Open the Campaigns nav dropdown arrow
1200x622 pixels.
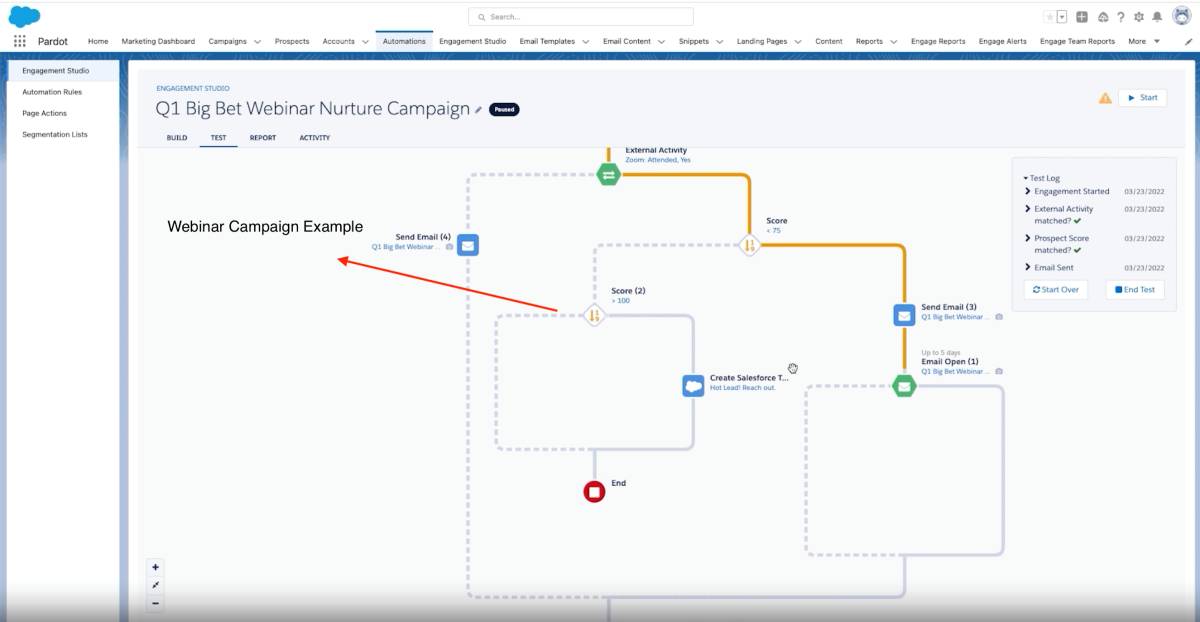pyautogui.click(x=257, y=42)
